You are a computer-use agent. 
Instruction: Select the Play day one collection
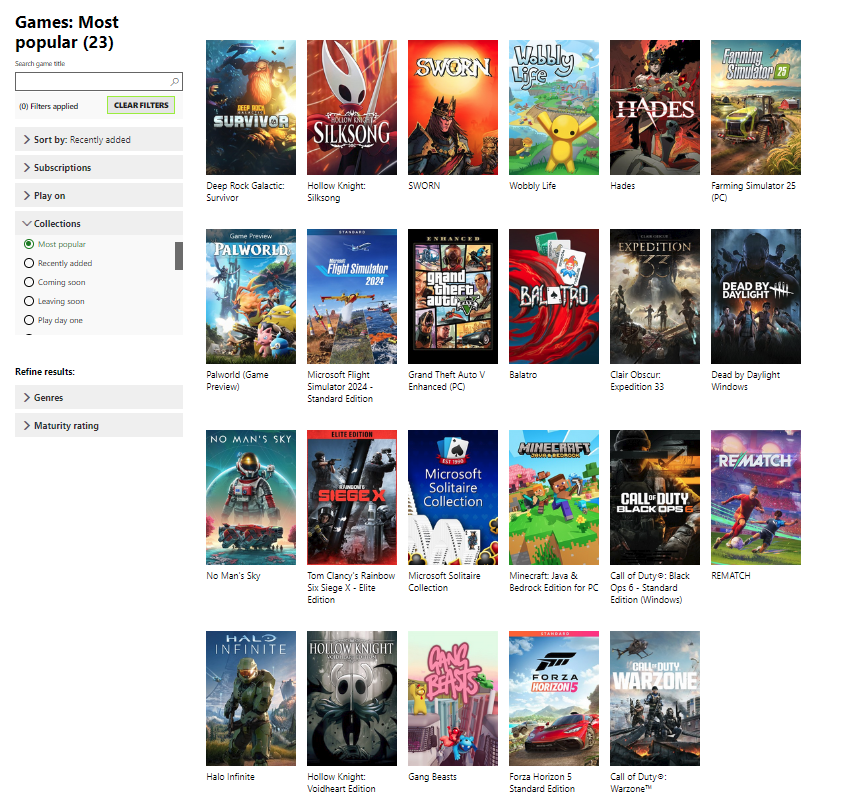point(29,320)
